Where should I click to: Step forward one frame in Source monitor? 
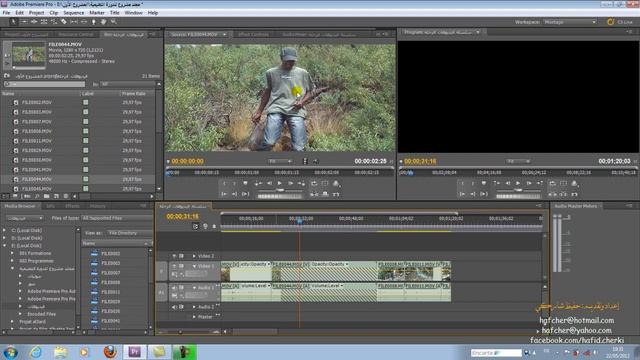pos(290,184)
